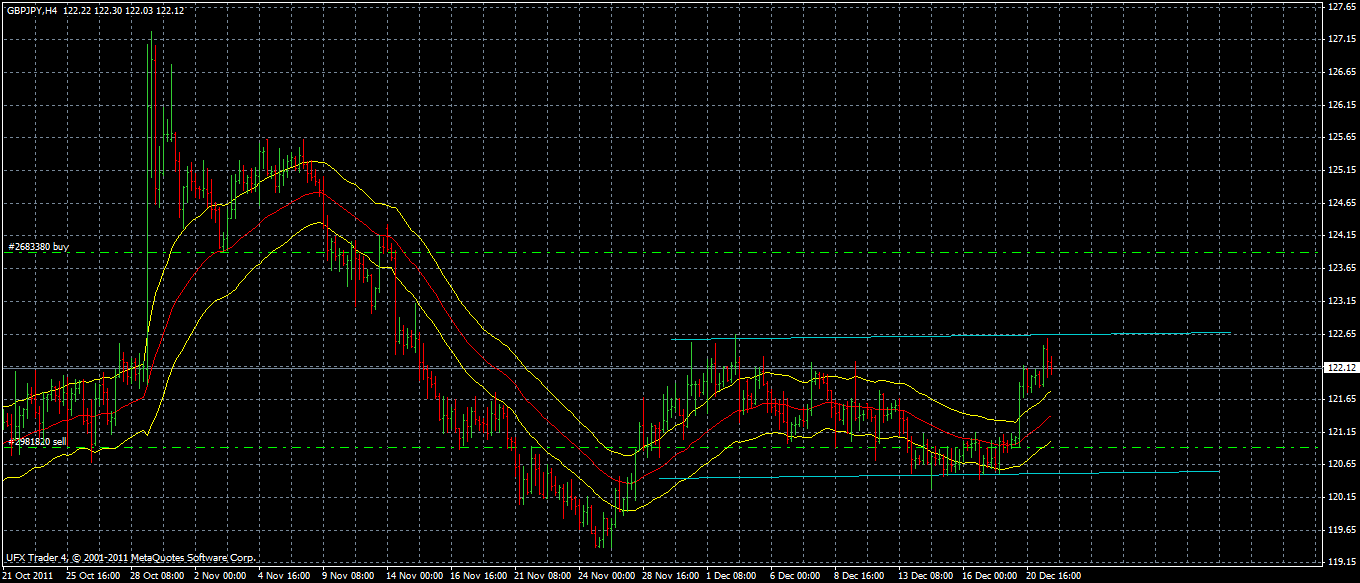Screen dimensions: 1360x583
Task: Click the 13 Dec 08:00 time label
Action: coord(925,576)
